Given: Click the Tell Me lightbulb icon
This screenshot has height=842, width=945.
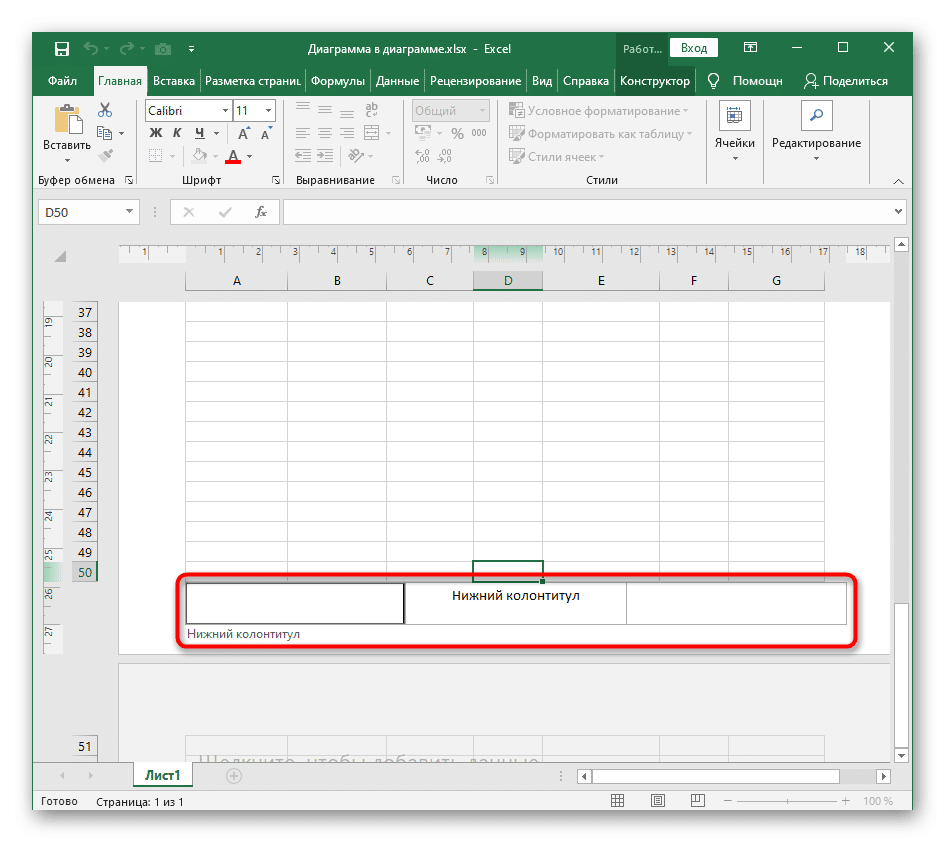Looking at the screenshot, I should (714, 81).
